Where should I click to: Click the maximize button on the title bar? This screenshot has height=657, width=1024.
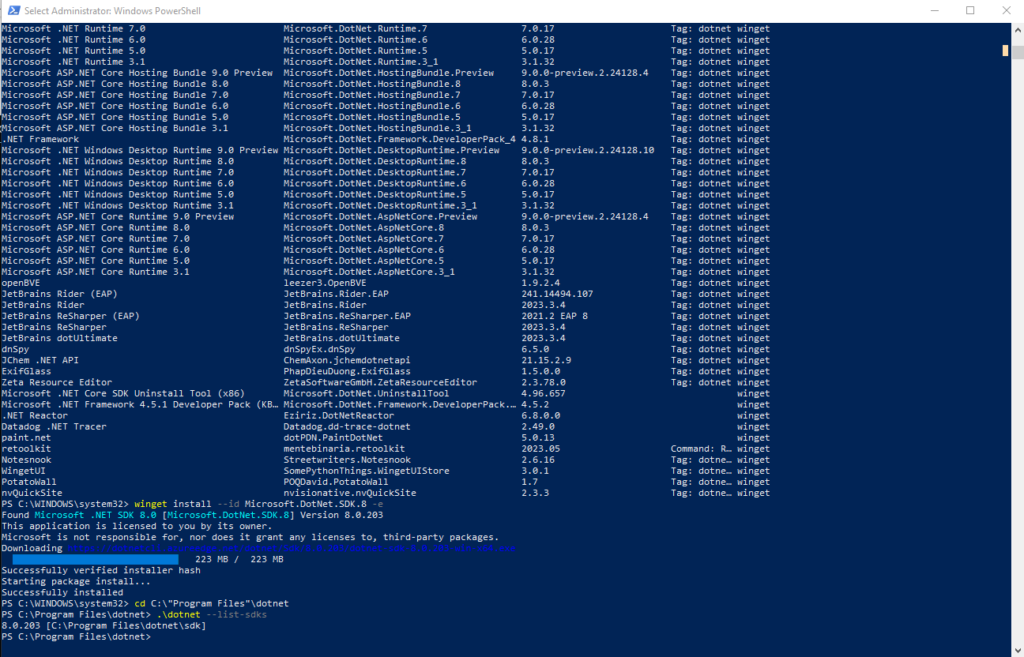pyautogui.click(x=969, y=9)
